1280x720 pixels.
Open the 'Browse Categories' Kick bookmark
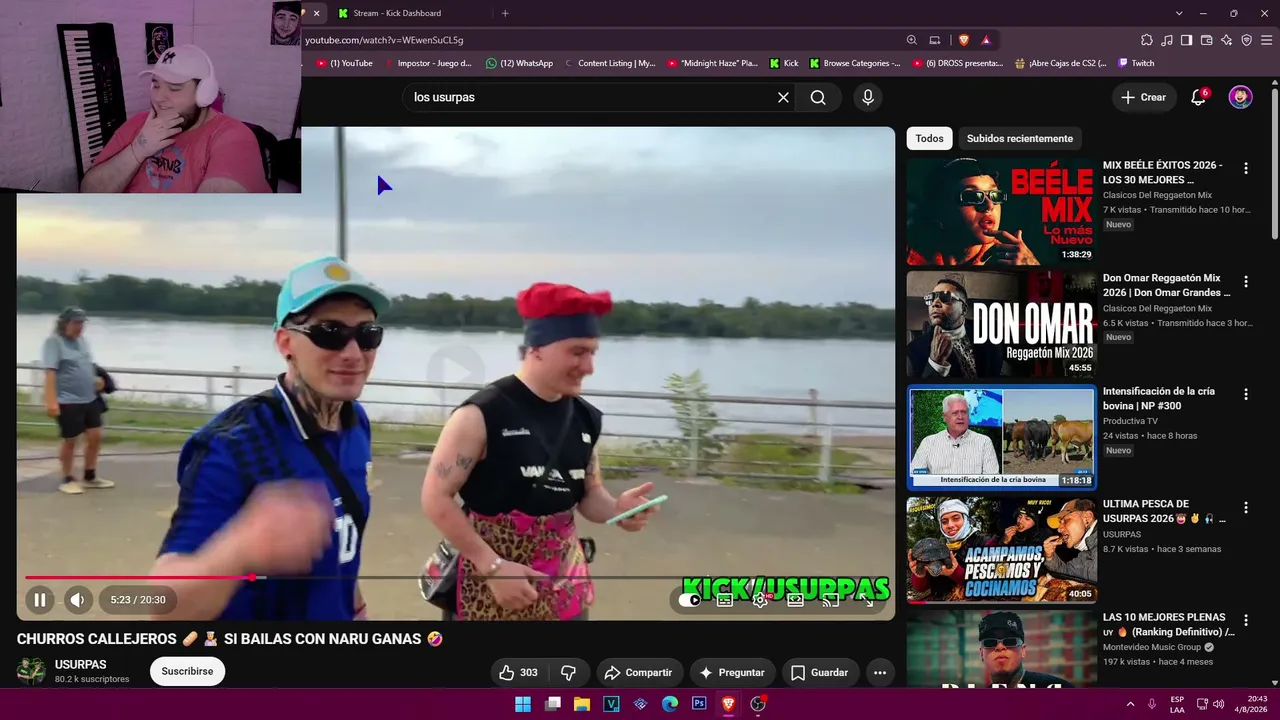point(855,63)
